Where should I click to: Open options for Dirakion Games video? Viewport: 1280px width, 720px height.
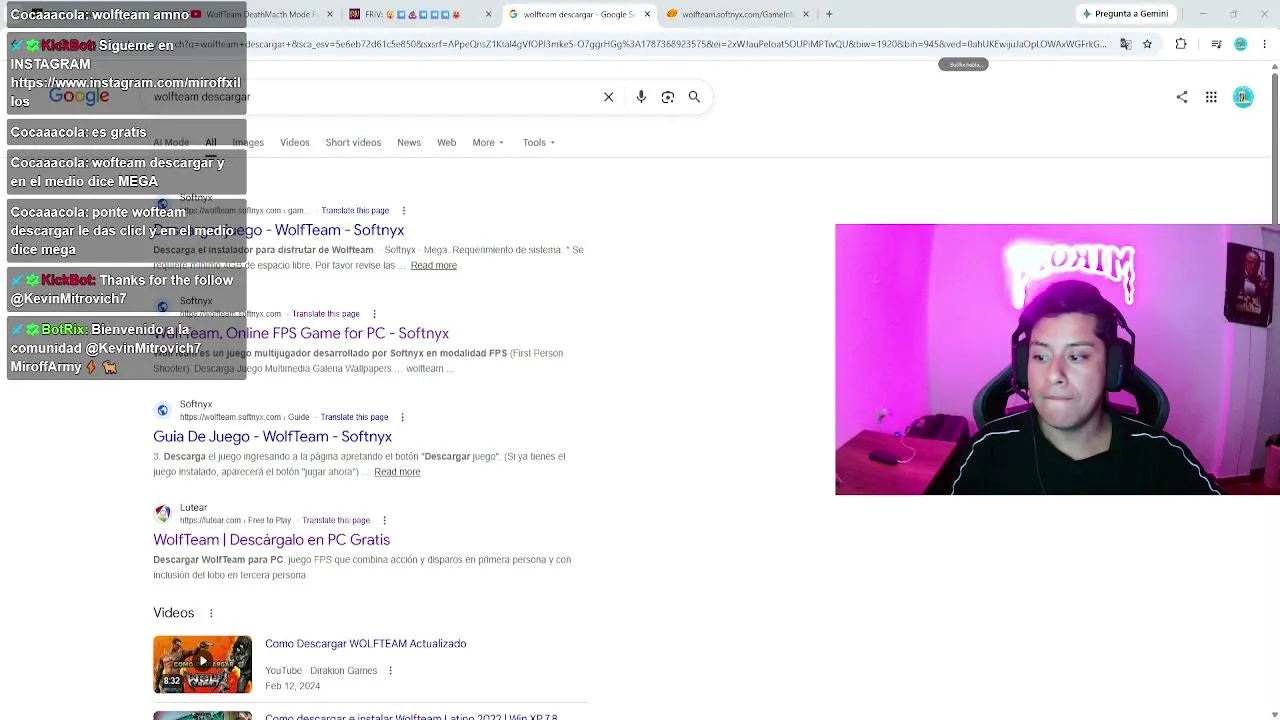point(390,671)
